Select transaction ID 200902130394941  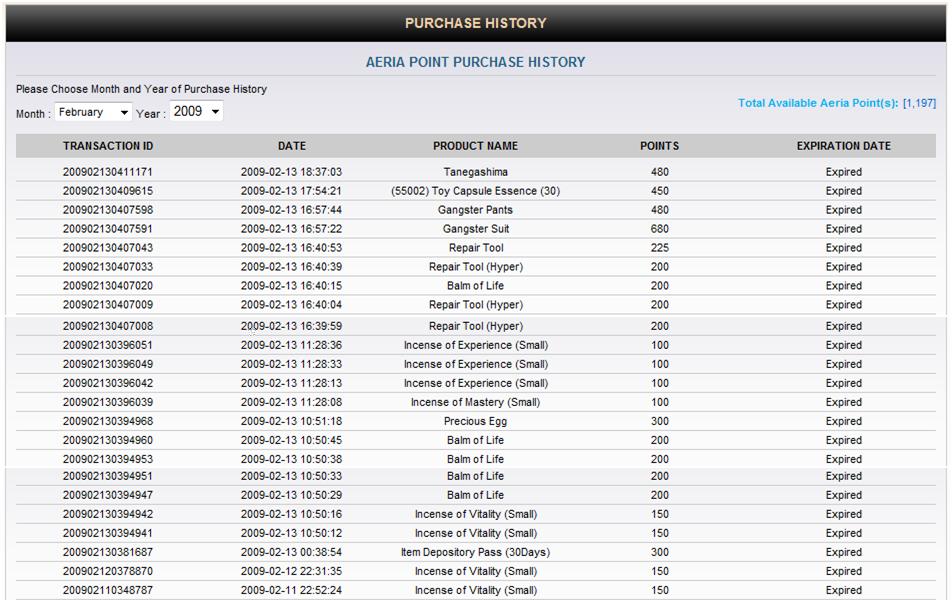tap(108, 533)
